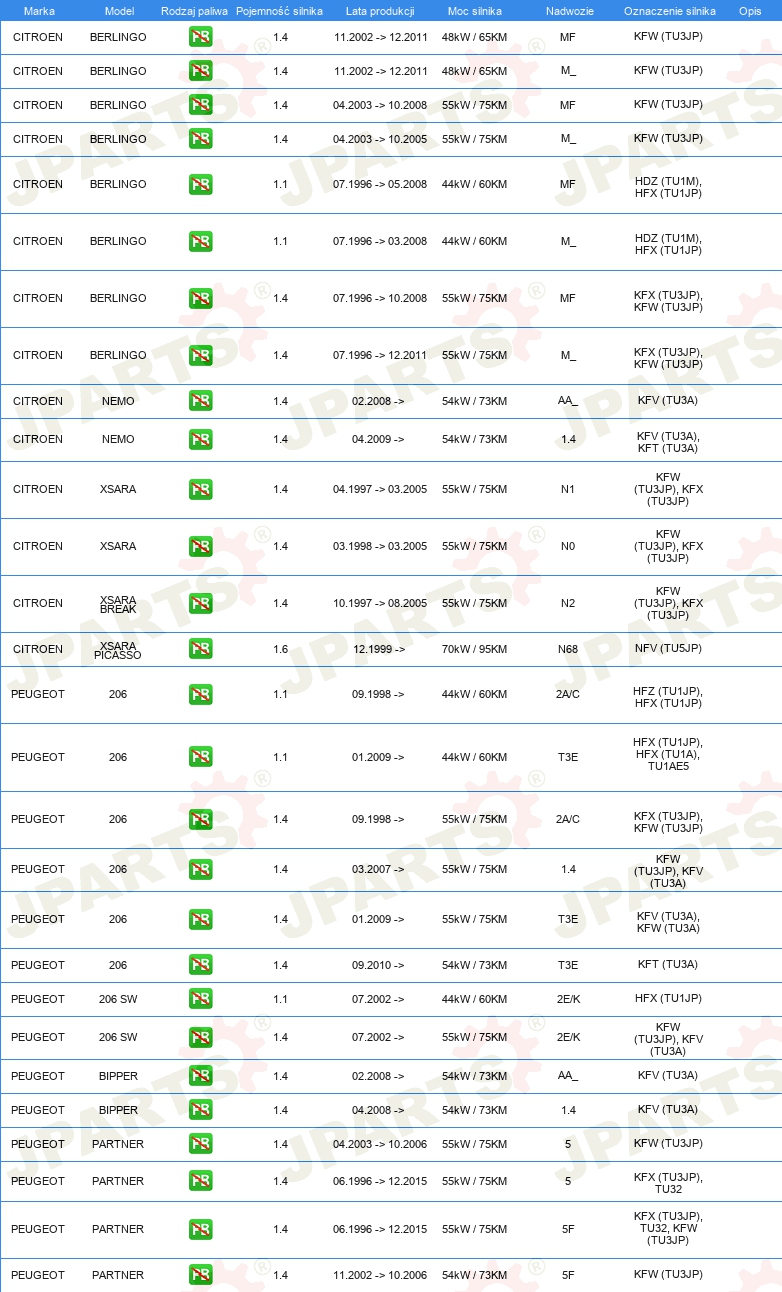Click fuel icon for Nemo 04.2009 row
This screenshot has height=1292, width=782.
click(200, 439)
